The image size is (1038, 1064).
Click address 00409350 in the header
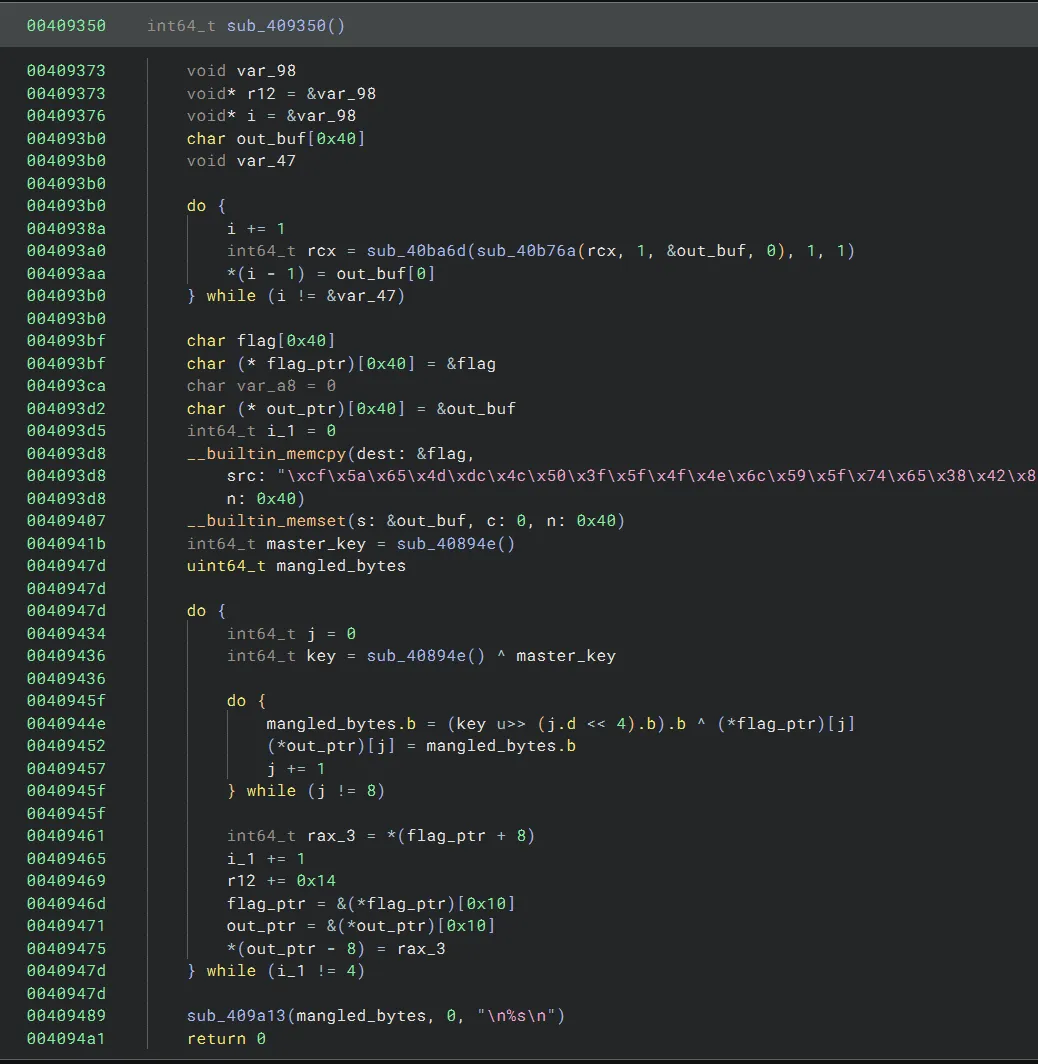point(66,25)
